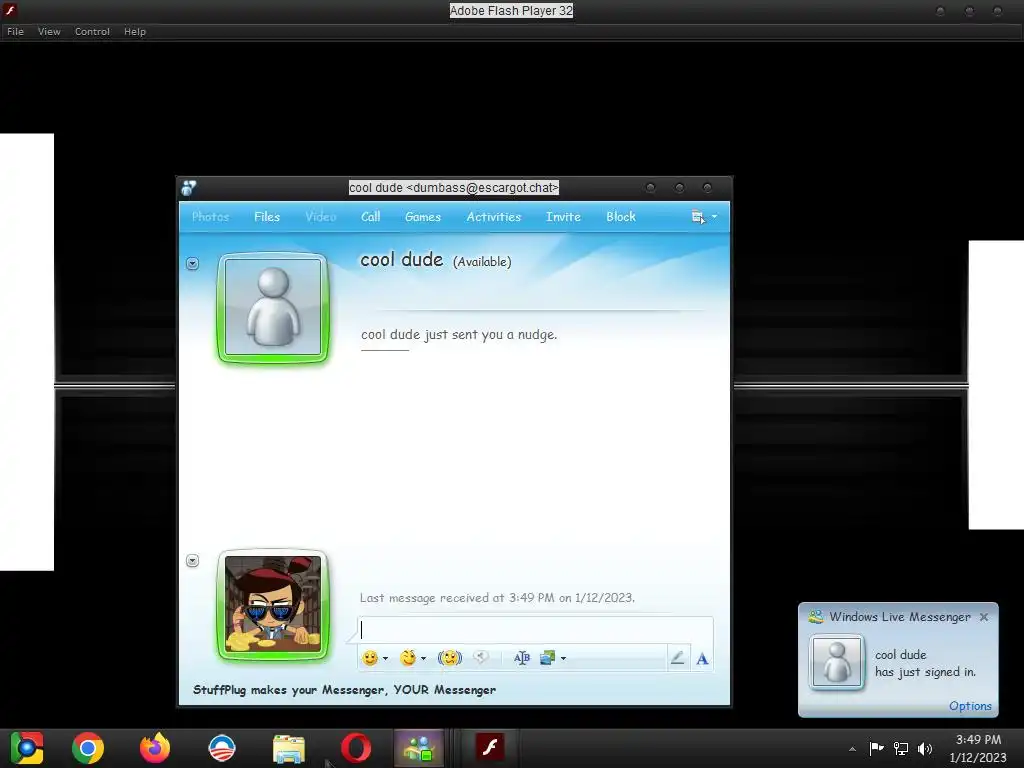Change the font with the AB icon

pos(521,658)
